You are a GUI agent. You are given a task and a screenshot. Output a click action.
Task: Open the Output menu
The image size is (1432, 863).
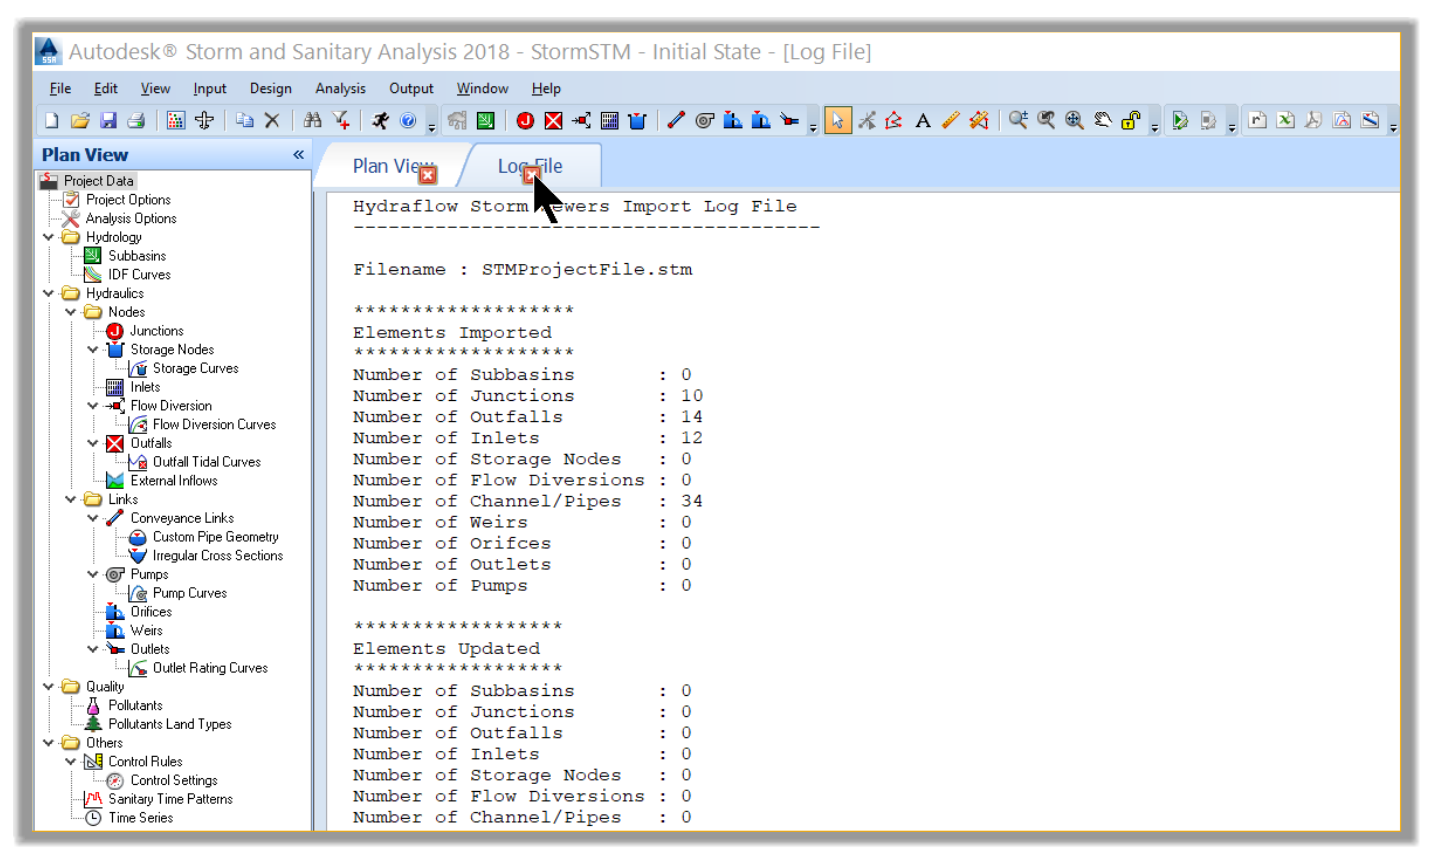pos(411,88)
